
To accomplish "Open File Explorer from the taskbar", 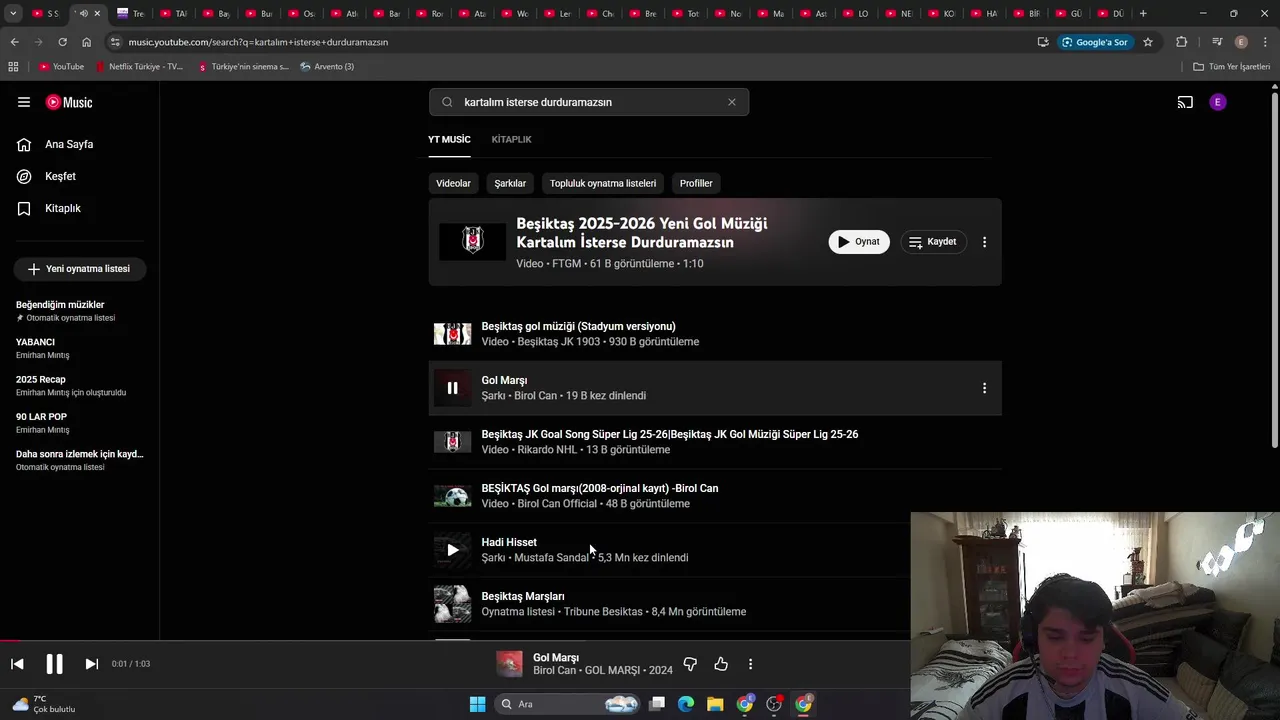I will click(x=715, y=704).
